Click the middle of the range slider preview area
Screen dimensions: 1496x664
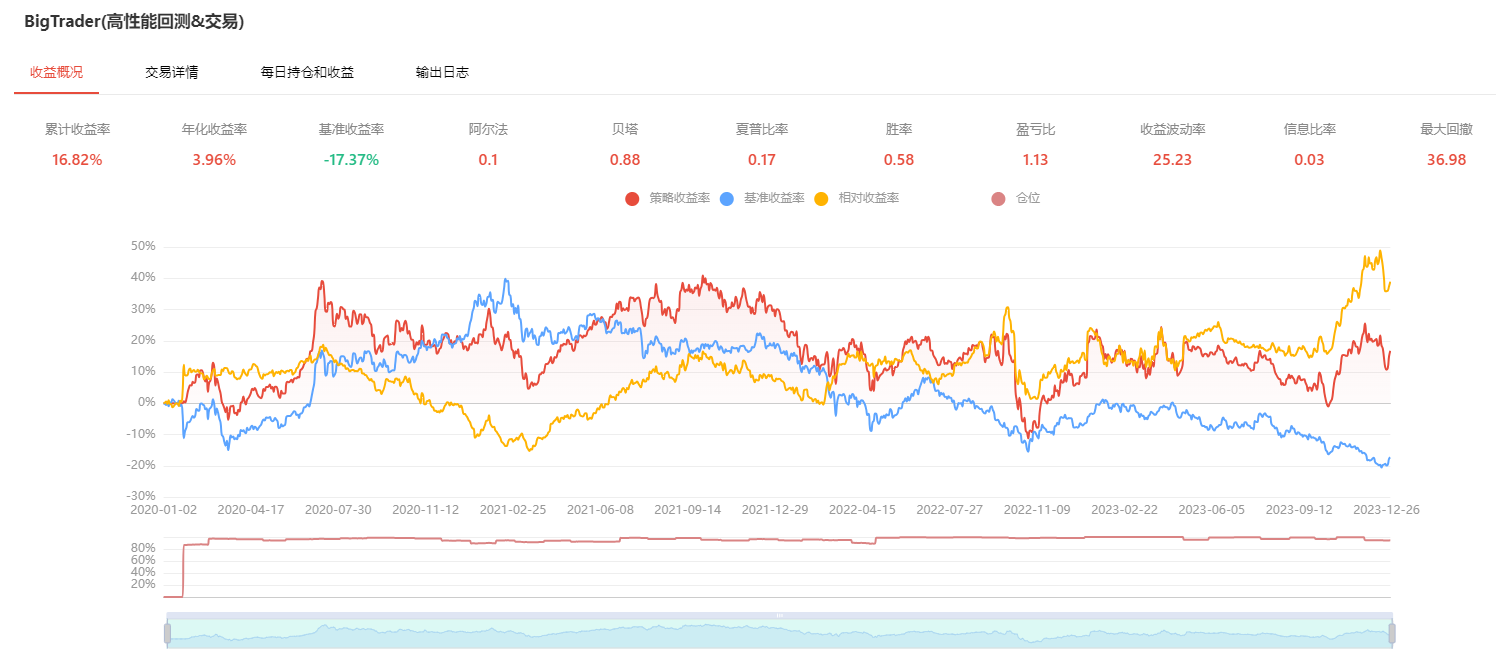click(x=779, y=634)
